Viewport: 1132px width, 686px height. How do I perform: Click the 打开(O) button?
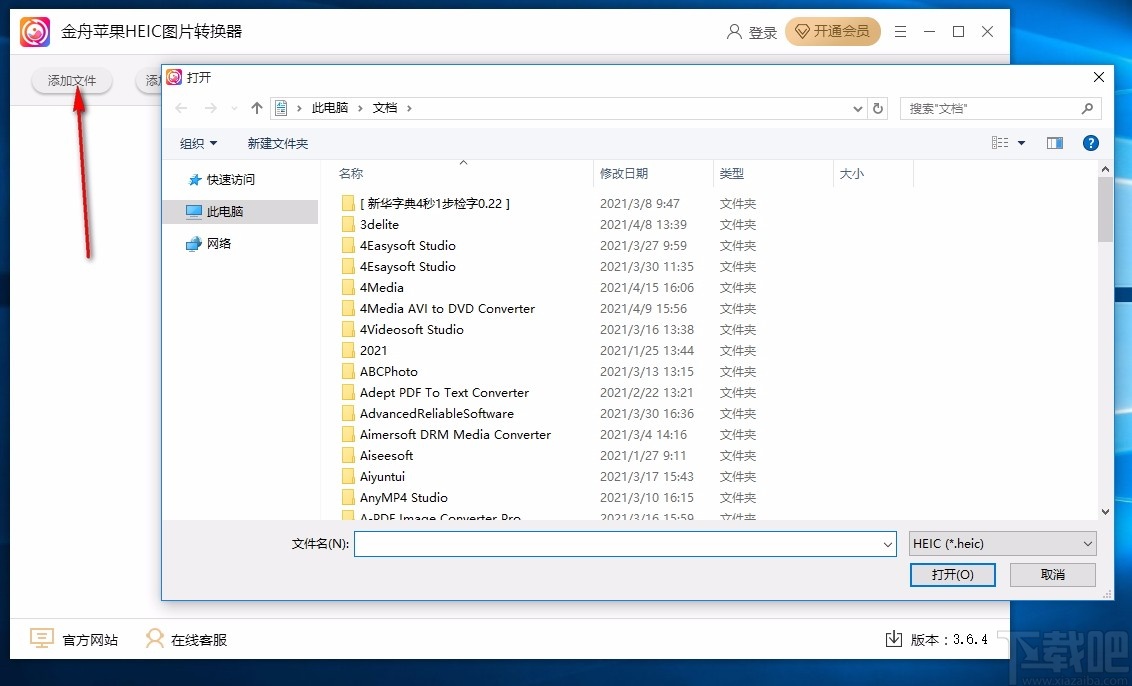951,575
